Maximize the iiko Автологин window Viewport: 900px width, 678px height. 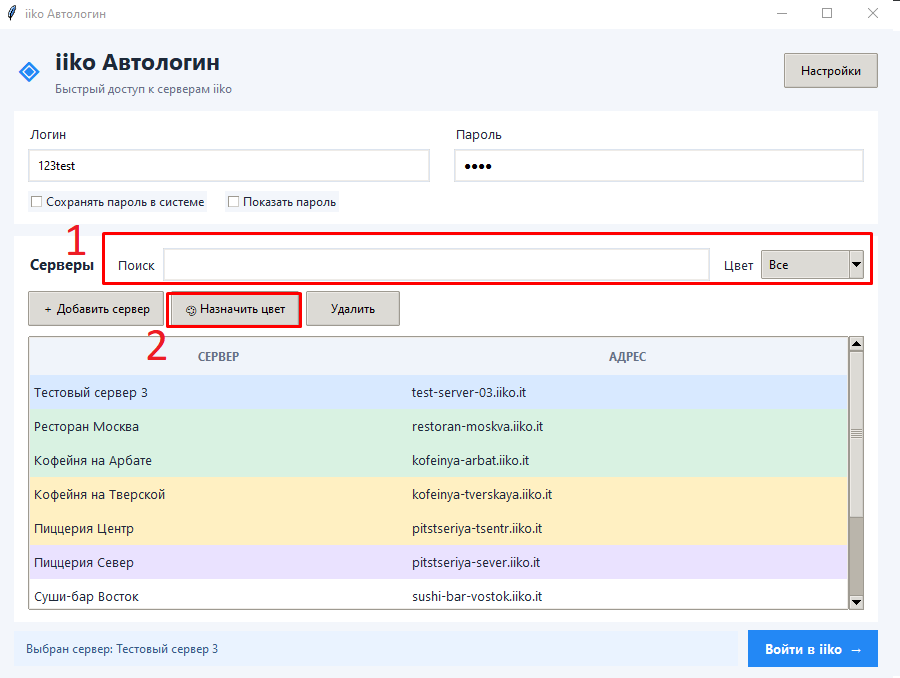(827, 13)
